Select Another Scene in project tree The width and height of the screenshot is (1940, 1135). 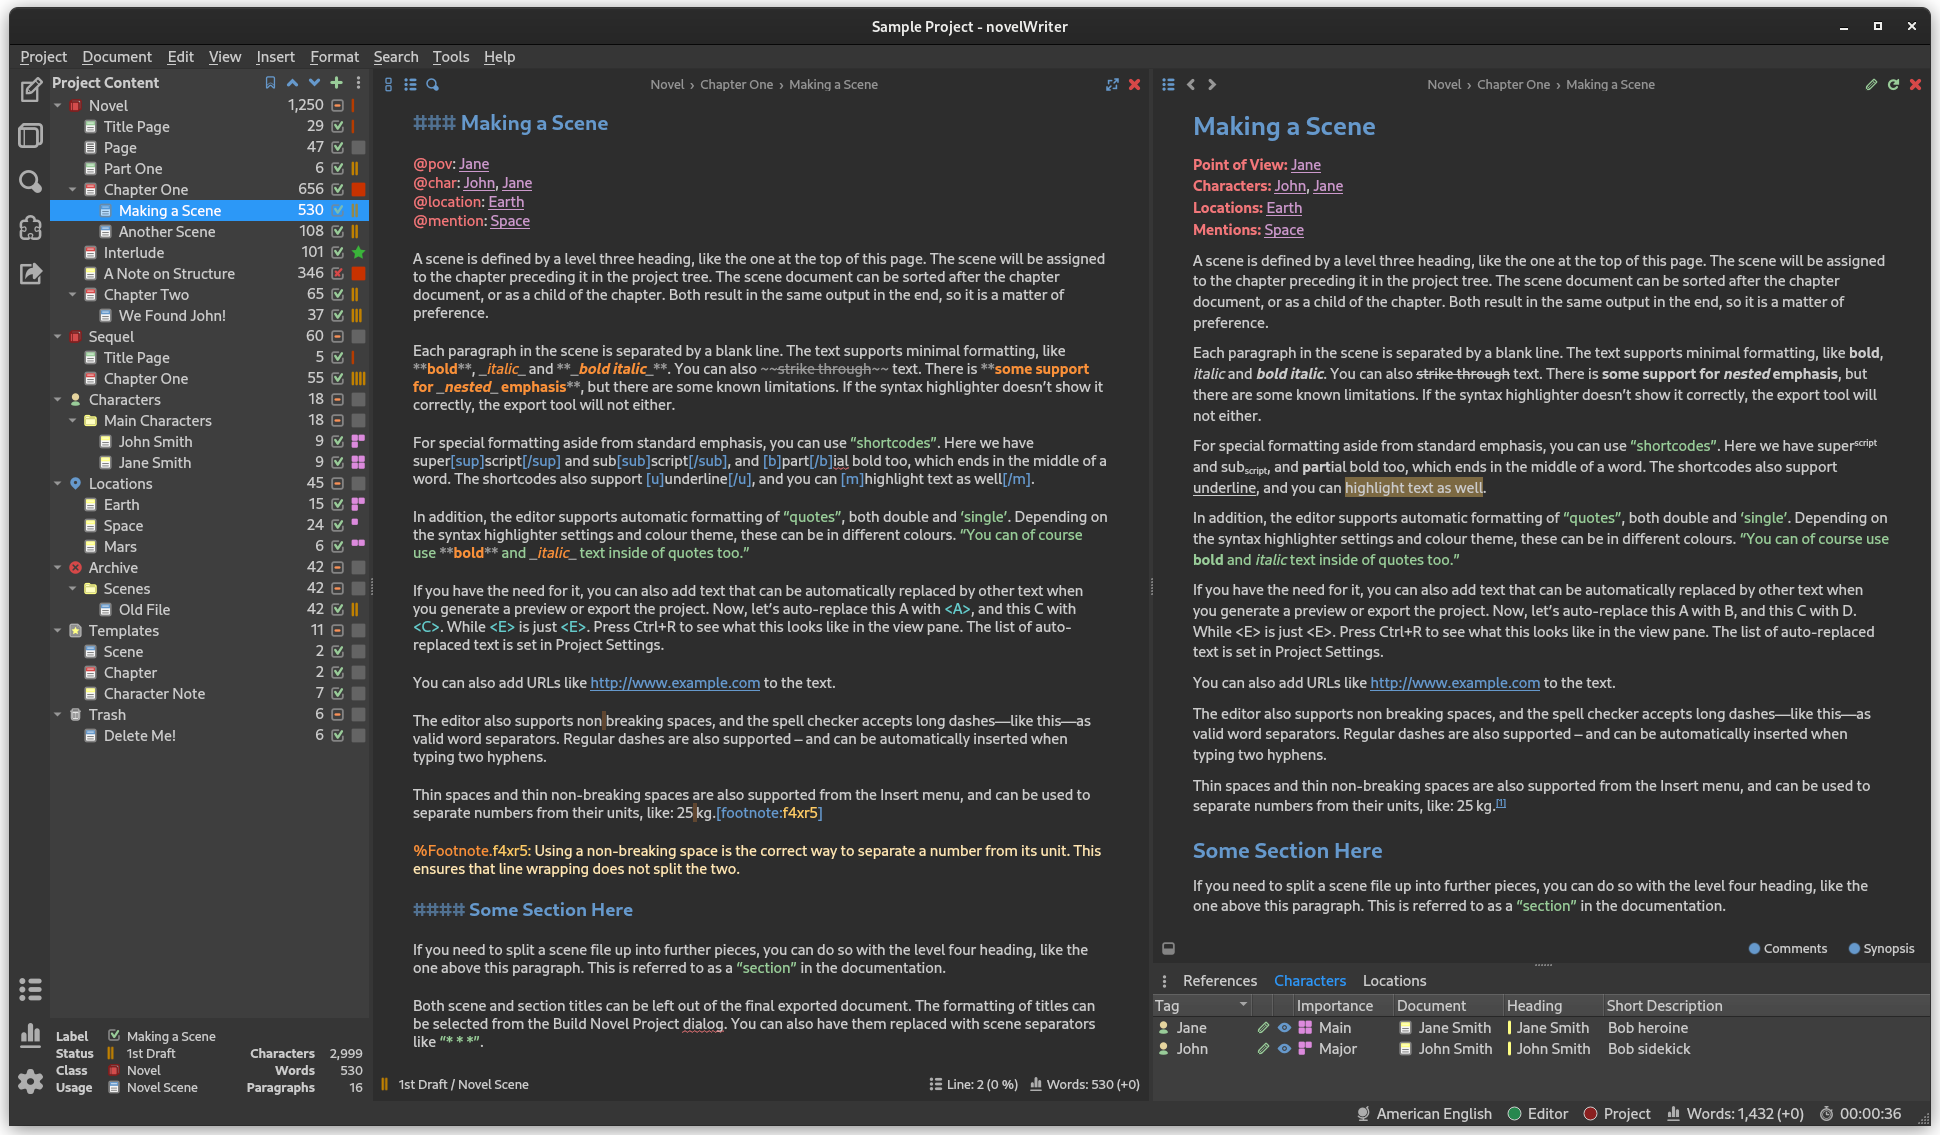pyautogui.click(x=166, y=232)
